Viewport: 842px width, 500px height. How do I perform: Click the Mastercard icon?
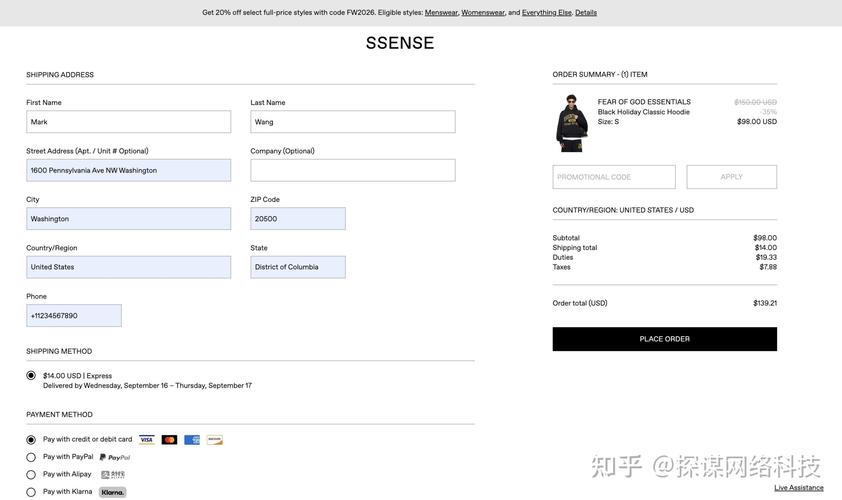click(x=169, y=440)
